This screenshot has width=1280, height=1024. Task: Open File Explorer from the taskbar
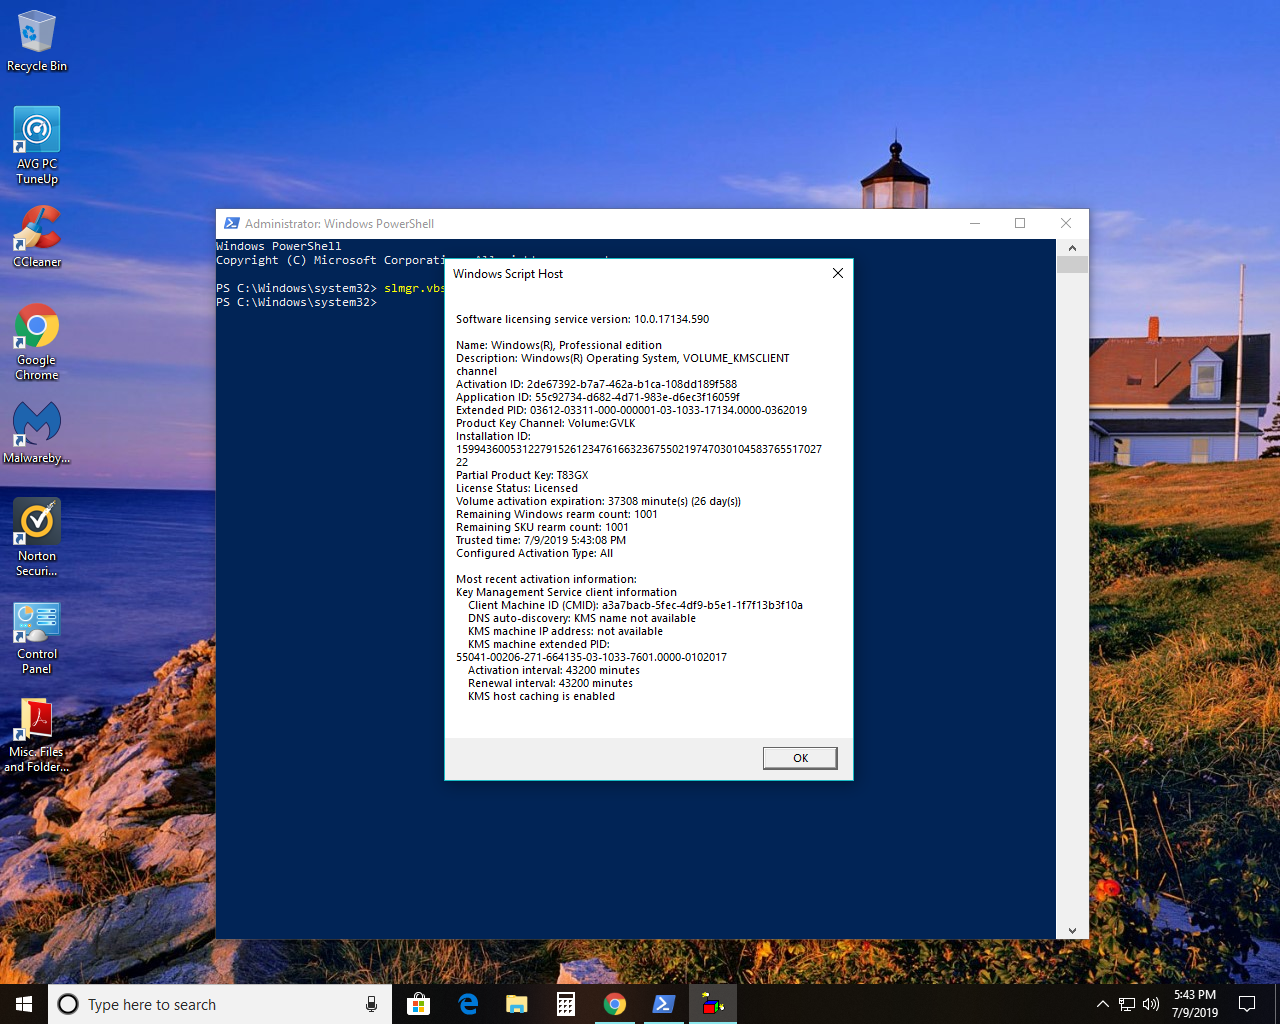[516, 1004]
